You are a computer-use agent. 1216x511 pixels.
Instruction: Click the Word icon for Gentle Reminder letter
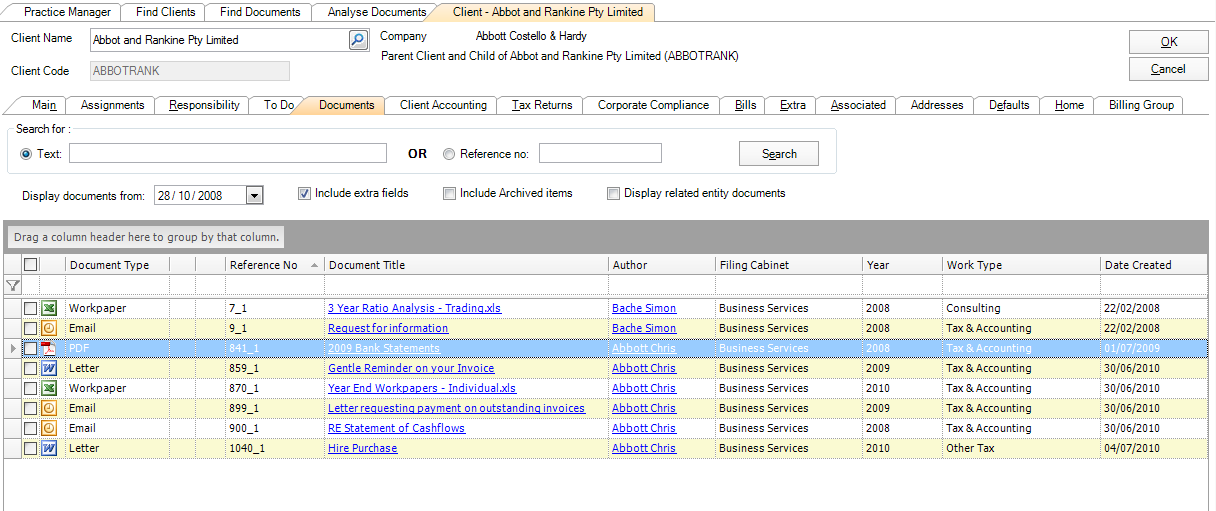pyautogui.click(x=48, y=368)
